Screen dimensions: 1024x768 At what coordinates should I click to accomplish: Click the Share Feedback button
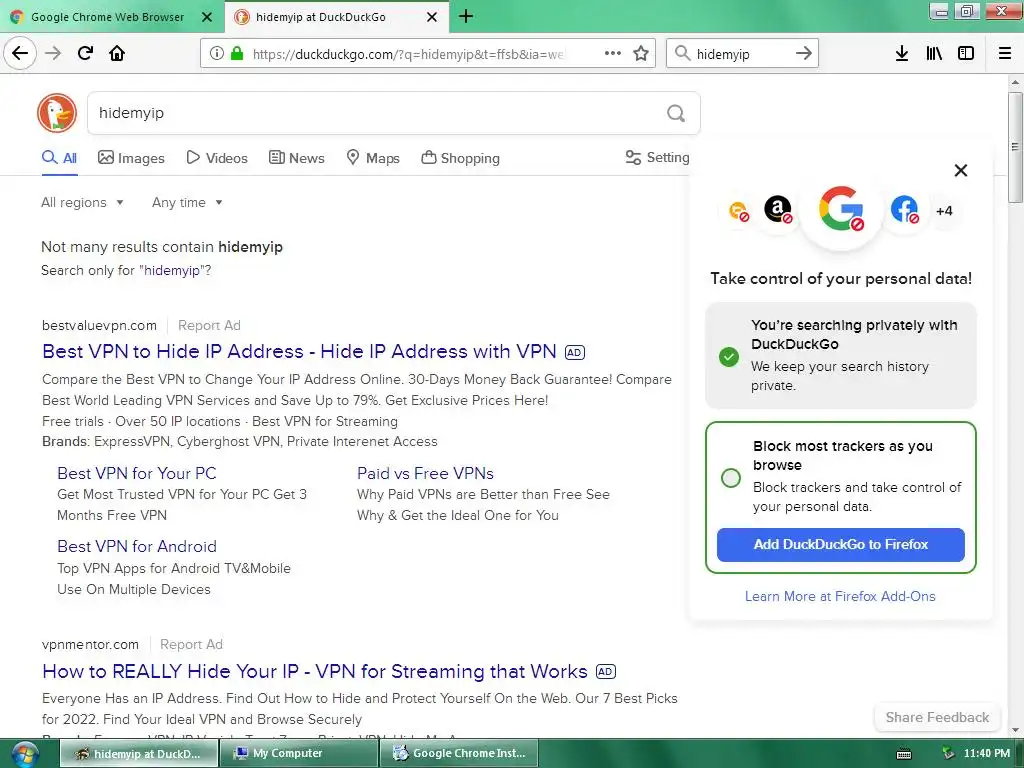click(x=937, y=717)
